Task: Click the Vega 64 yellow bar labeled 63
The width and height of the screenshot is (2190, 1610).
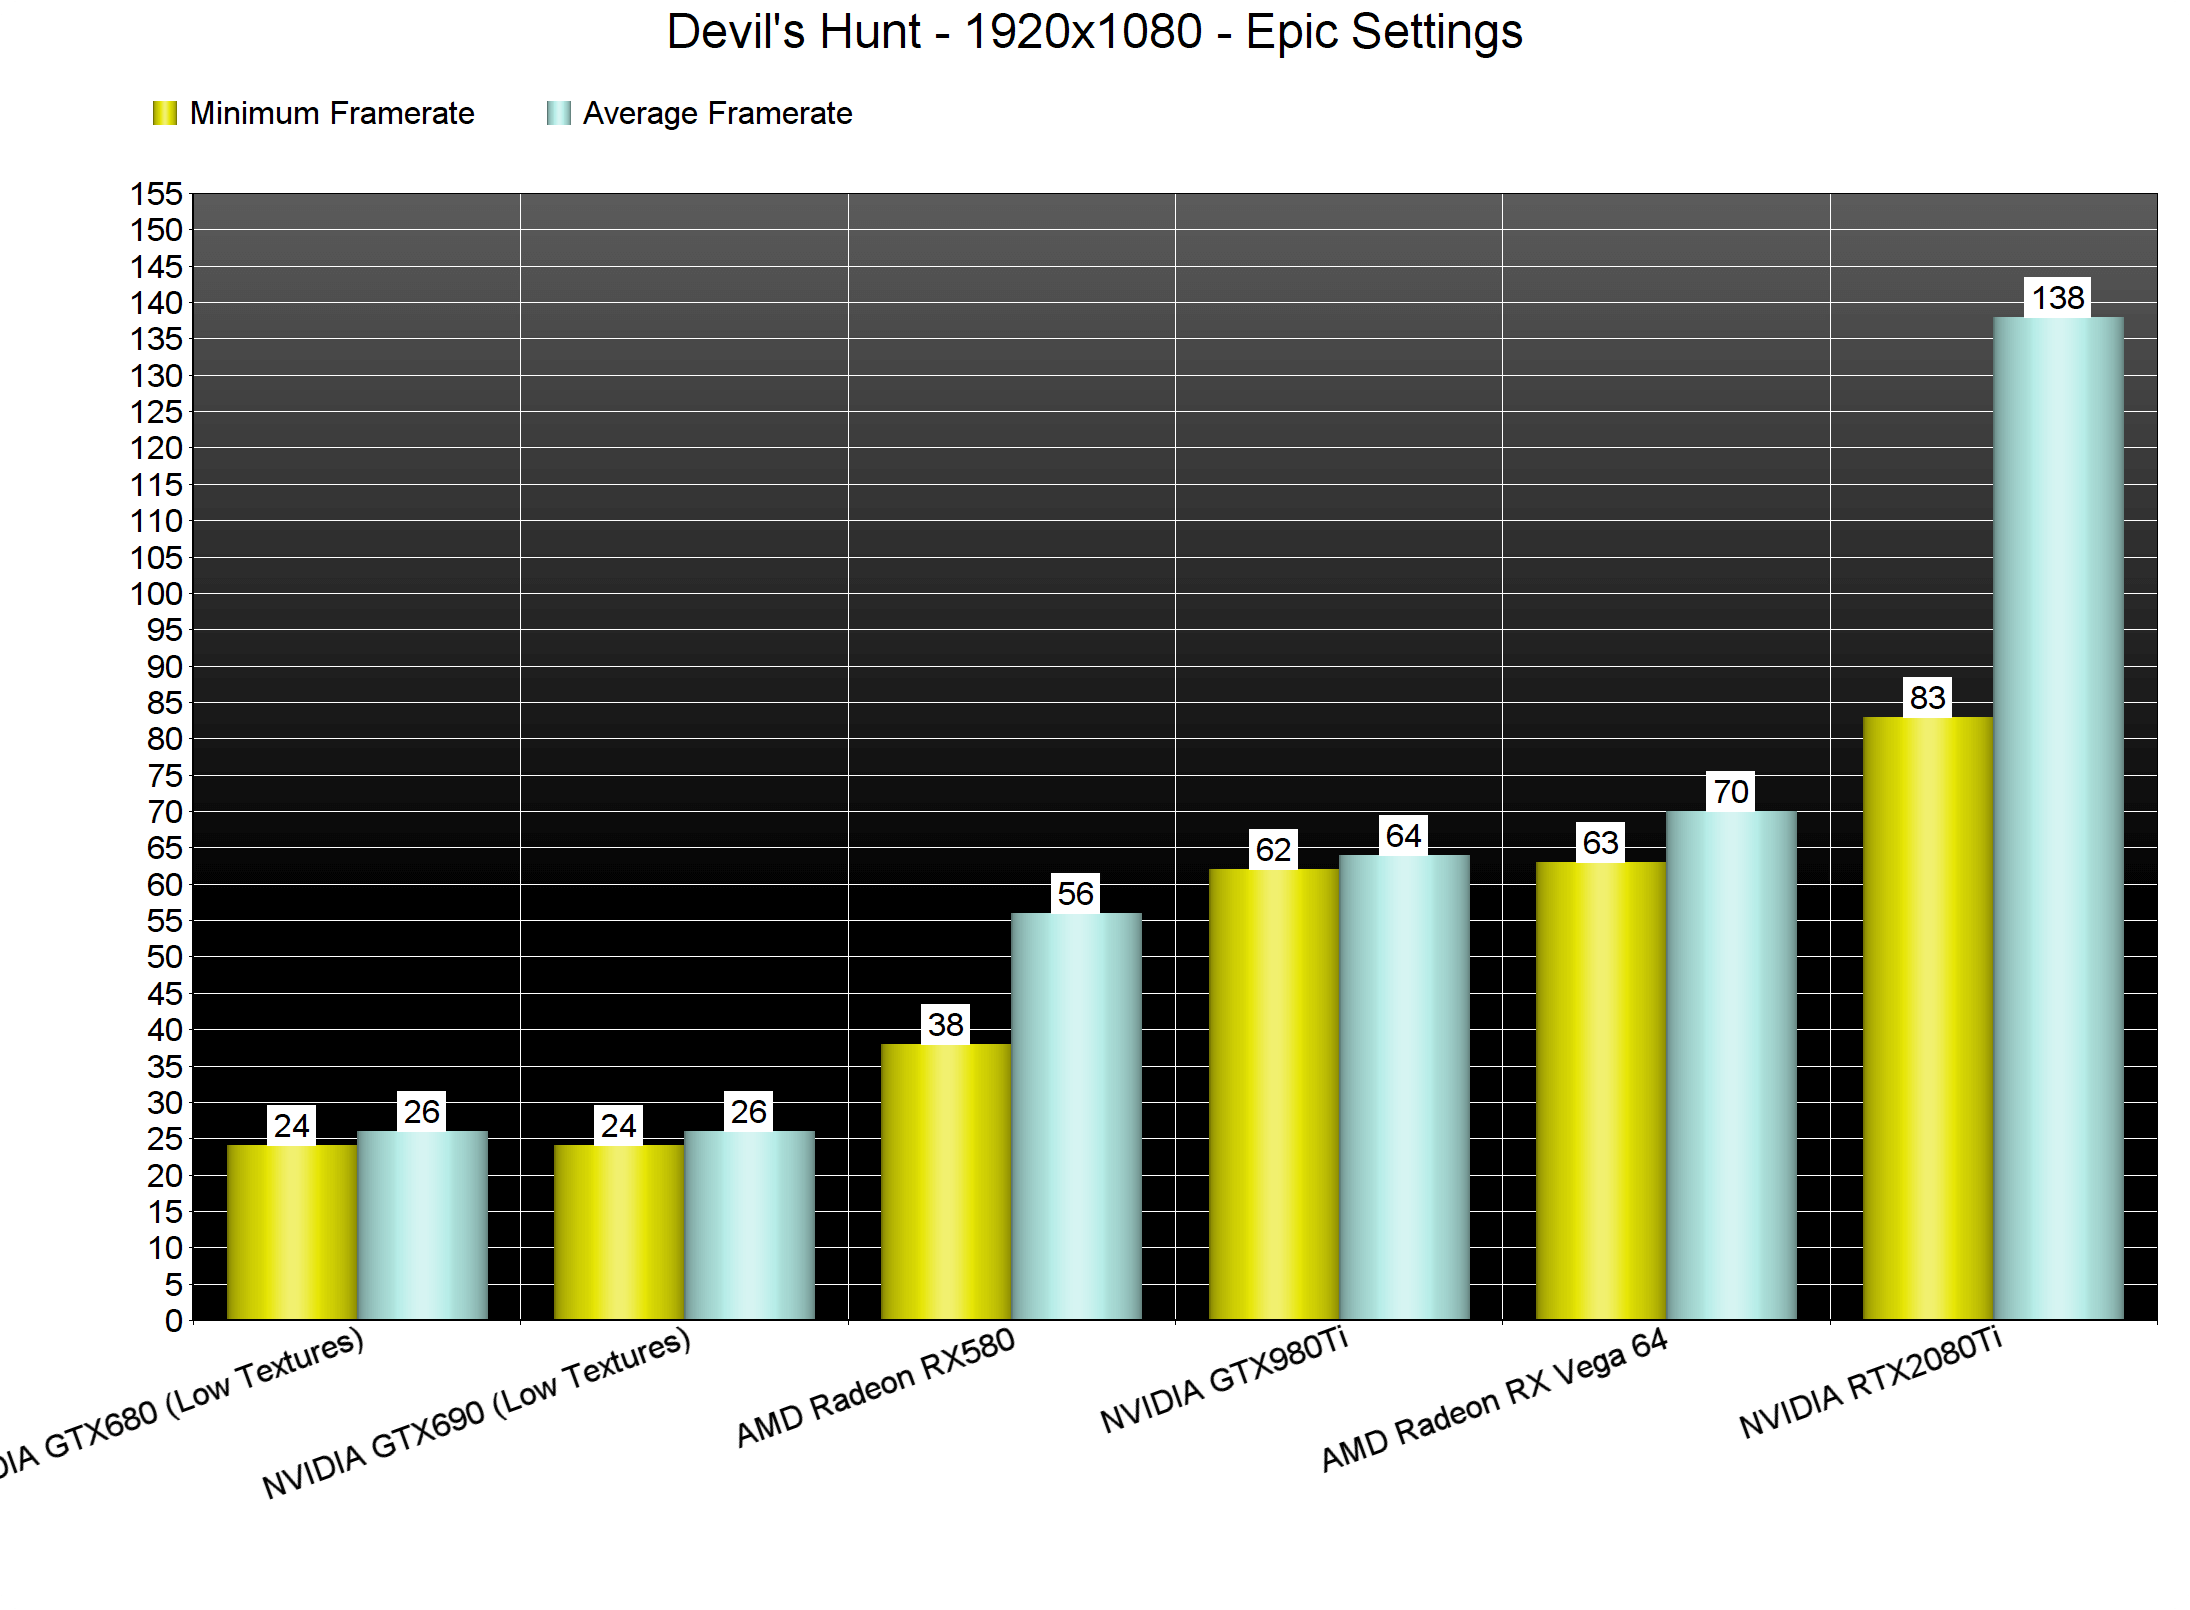Action: [x=1600, y=1090]
